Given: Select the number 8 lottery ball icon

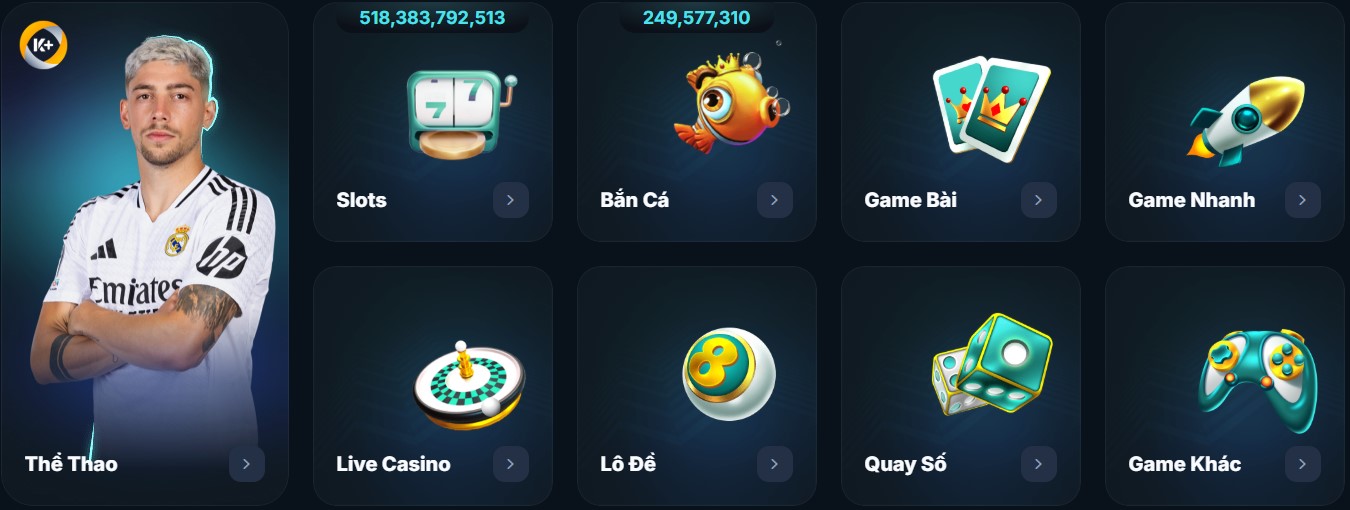Looking at the screenshot, I should [728, 374].
